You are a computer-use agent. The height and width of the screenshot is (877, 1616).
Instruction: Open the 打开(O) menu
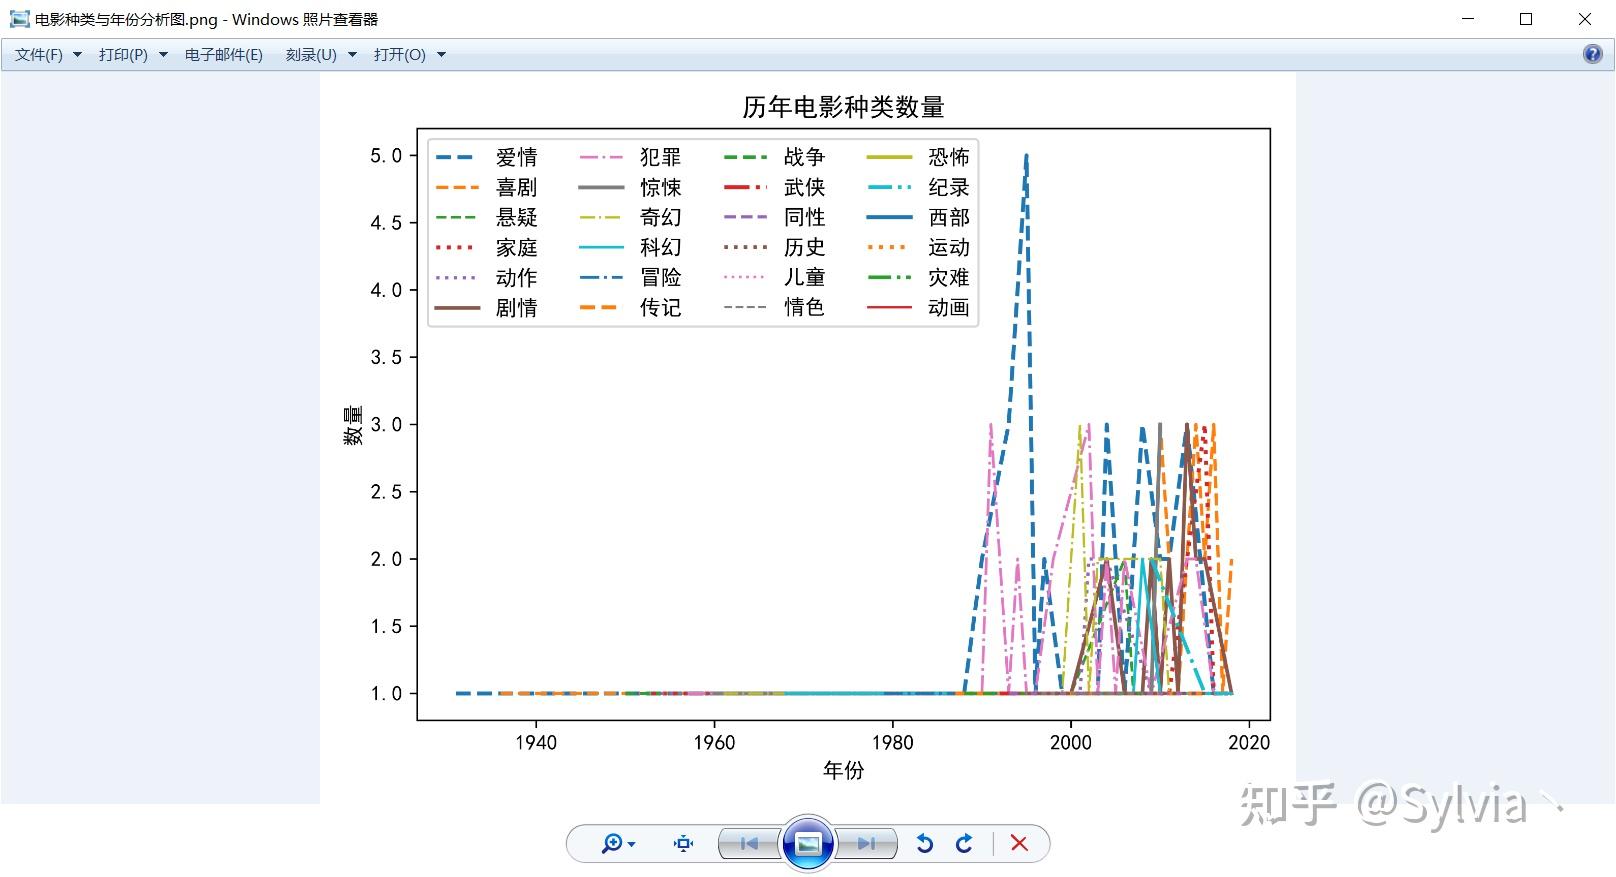[400, 55]
